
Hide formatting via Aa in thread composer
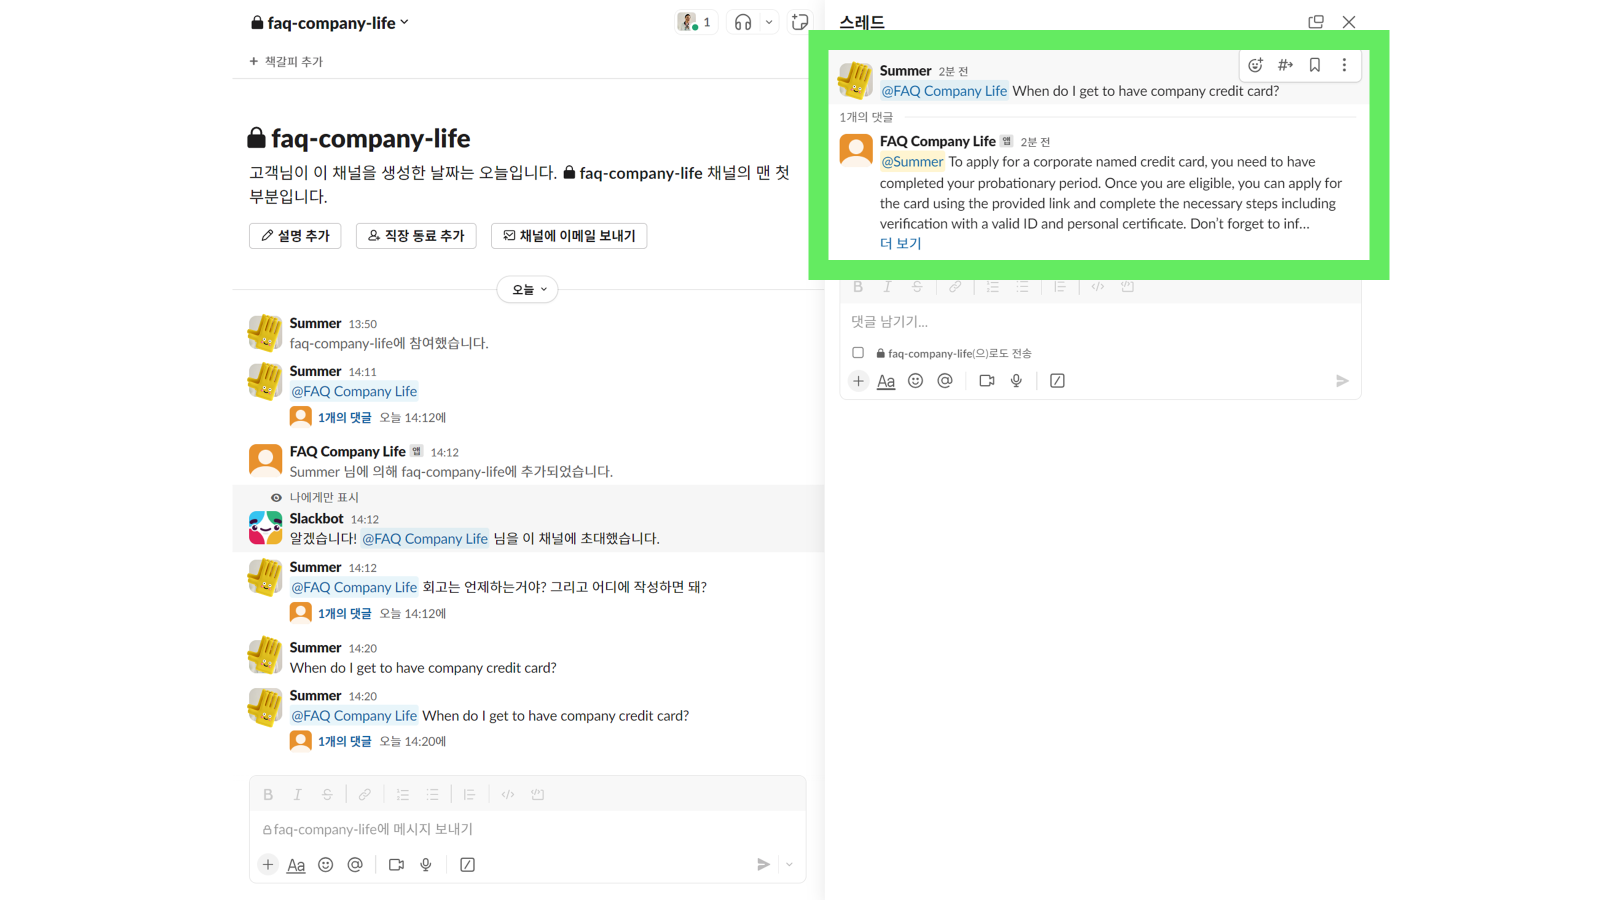click(886, 381)
